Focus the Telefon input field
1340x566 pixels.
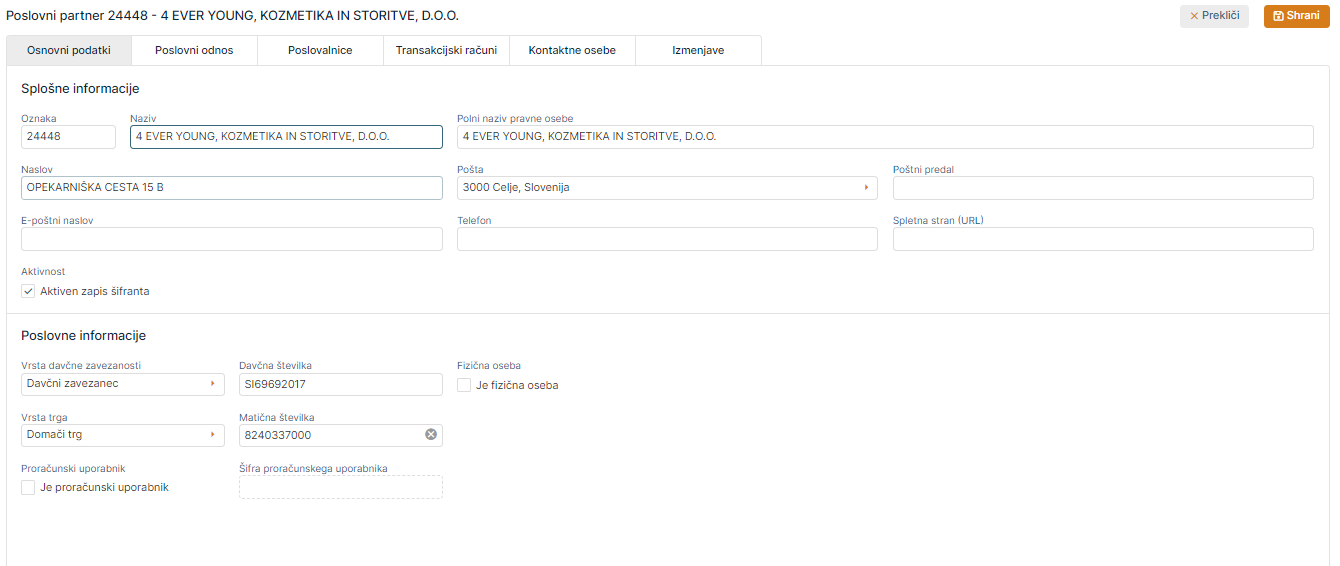pos(667,239)
